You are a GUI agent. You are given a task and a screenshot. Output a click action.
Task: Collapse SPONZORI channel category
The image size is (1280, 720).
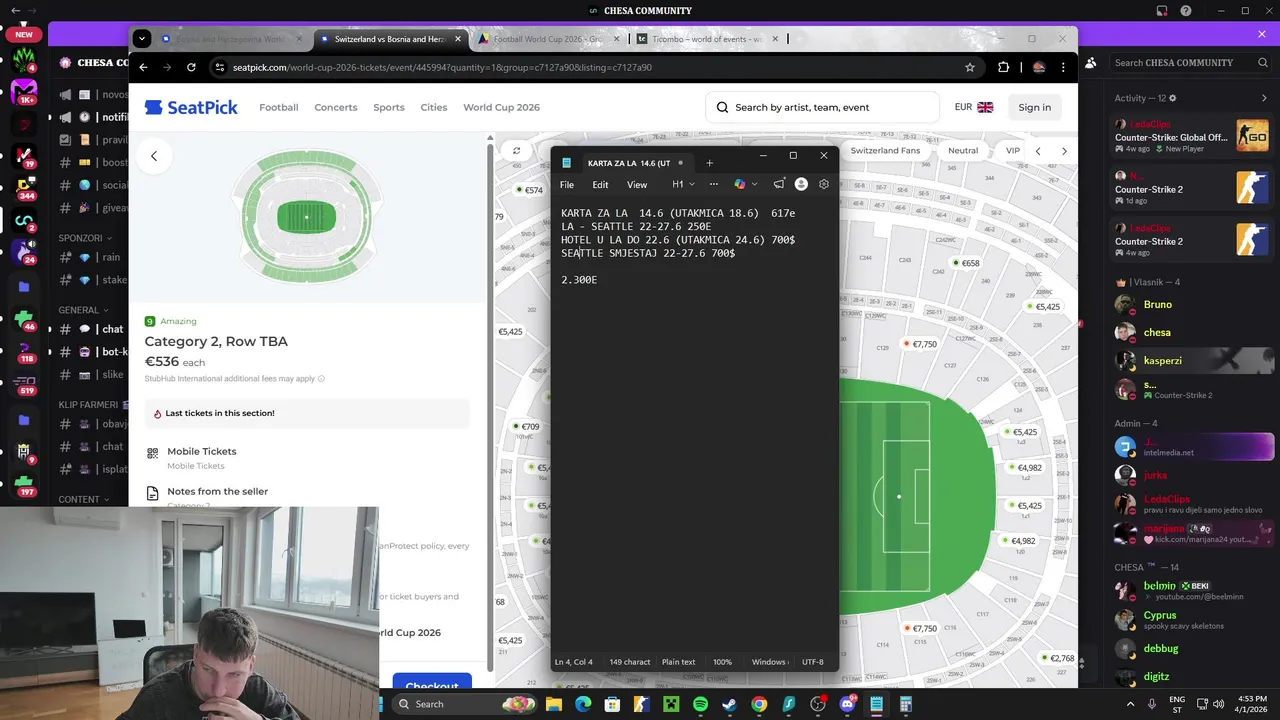click(x=85, y=238)
